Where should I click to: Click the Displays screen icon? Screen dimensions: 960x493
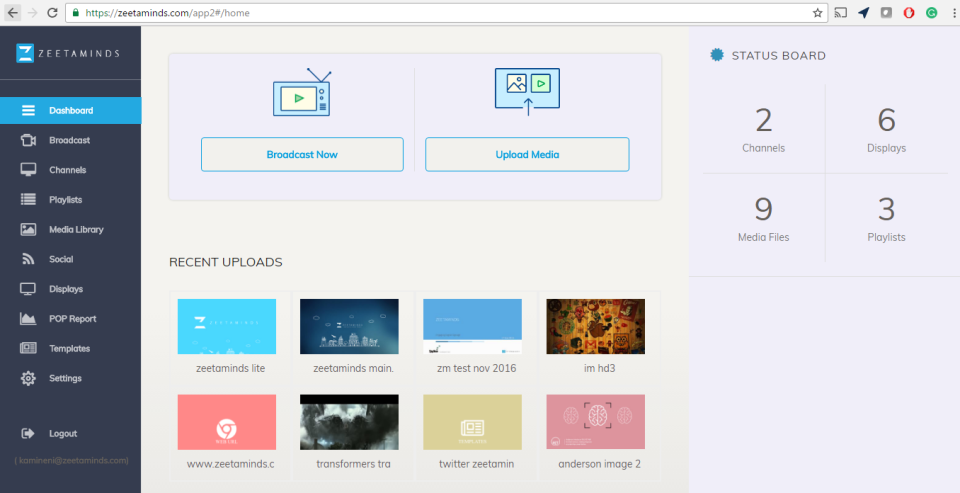click(x=28, y=289)
